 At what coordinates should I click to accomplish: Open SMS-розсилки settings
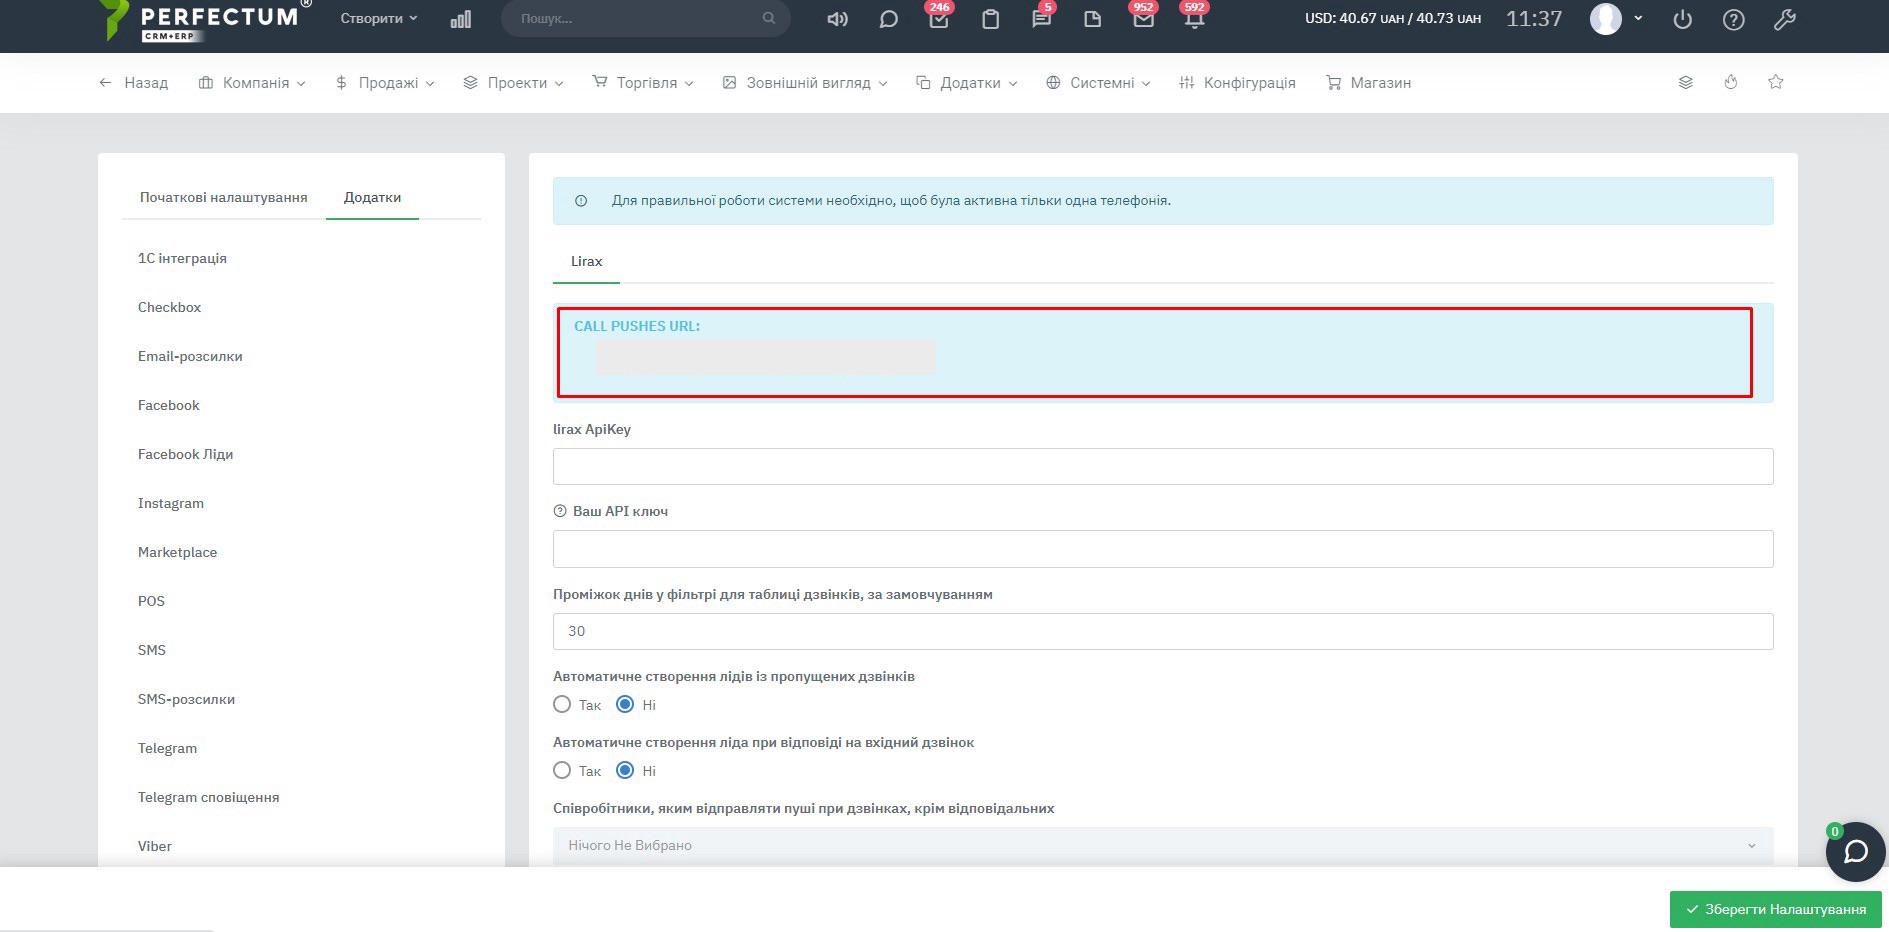pos(187,699)
